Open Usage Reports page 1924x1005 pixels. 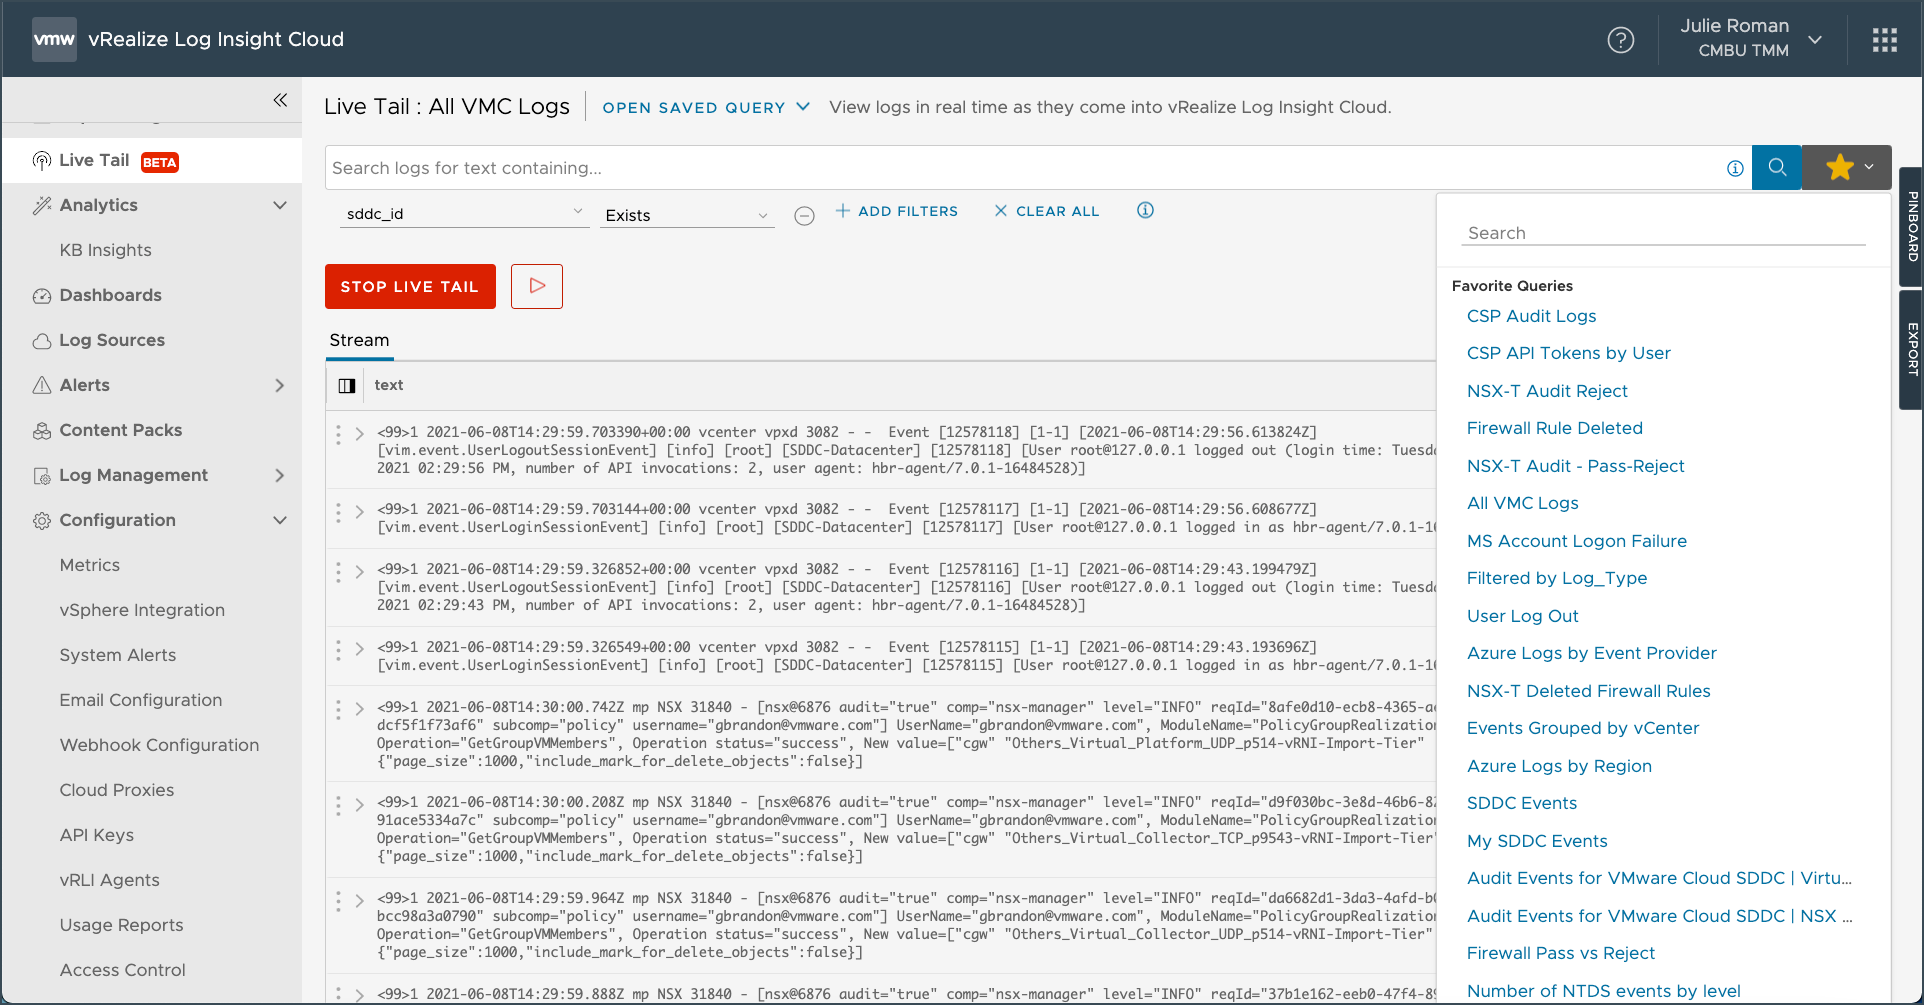click(x=122, y=926)
